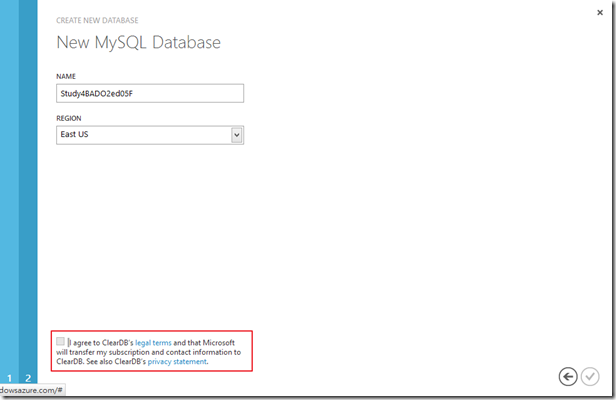
Task: Jump to wizard step 1
Action: [x=9, y=378]
